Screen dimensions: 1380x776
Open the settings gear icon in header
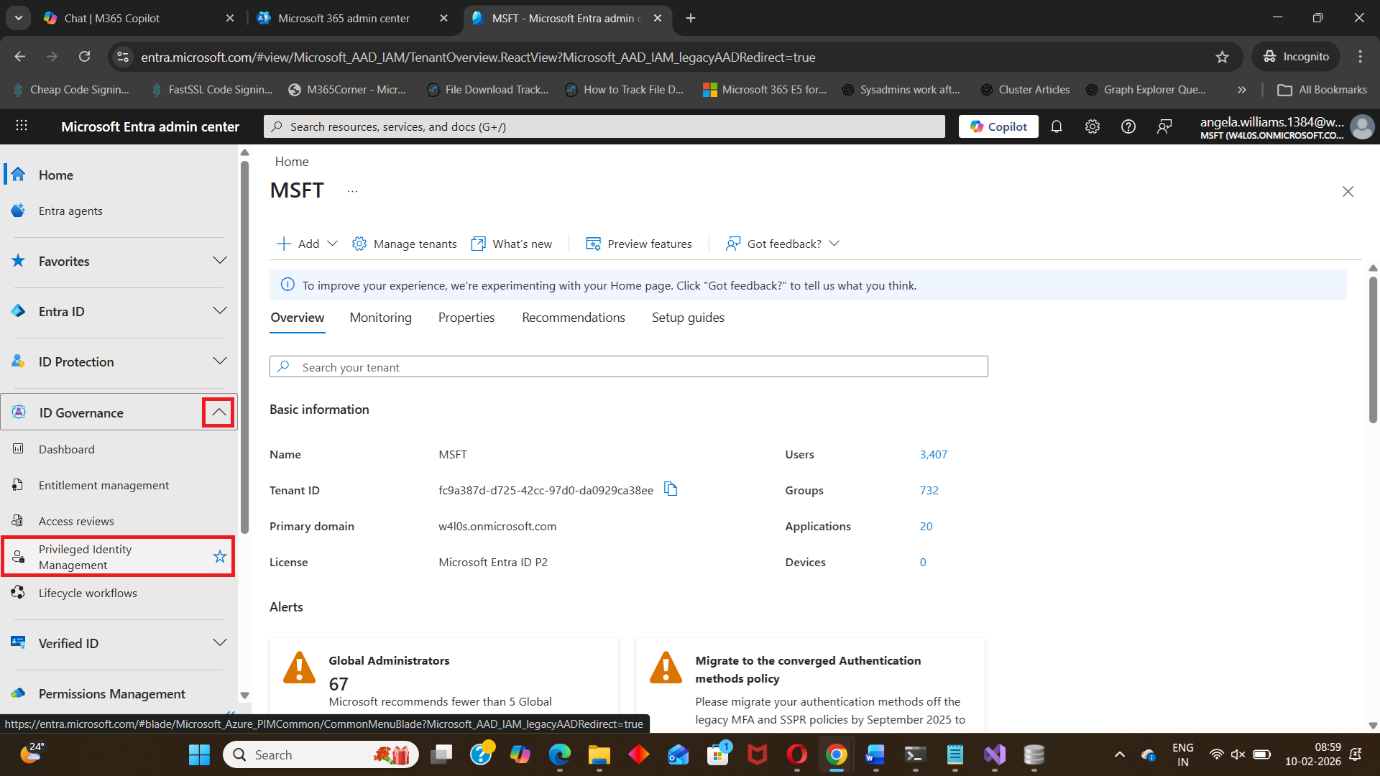[x=1092, y=127]
